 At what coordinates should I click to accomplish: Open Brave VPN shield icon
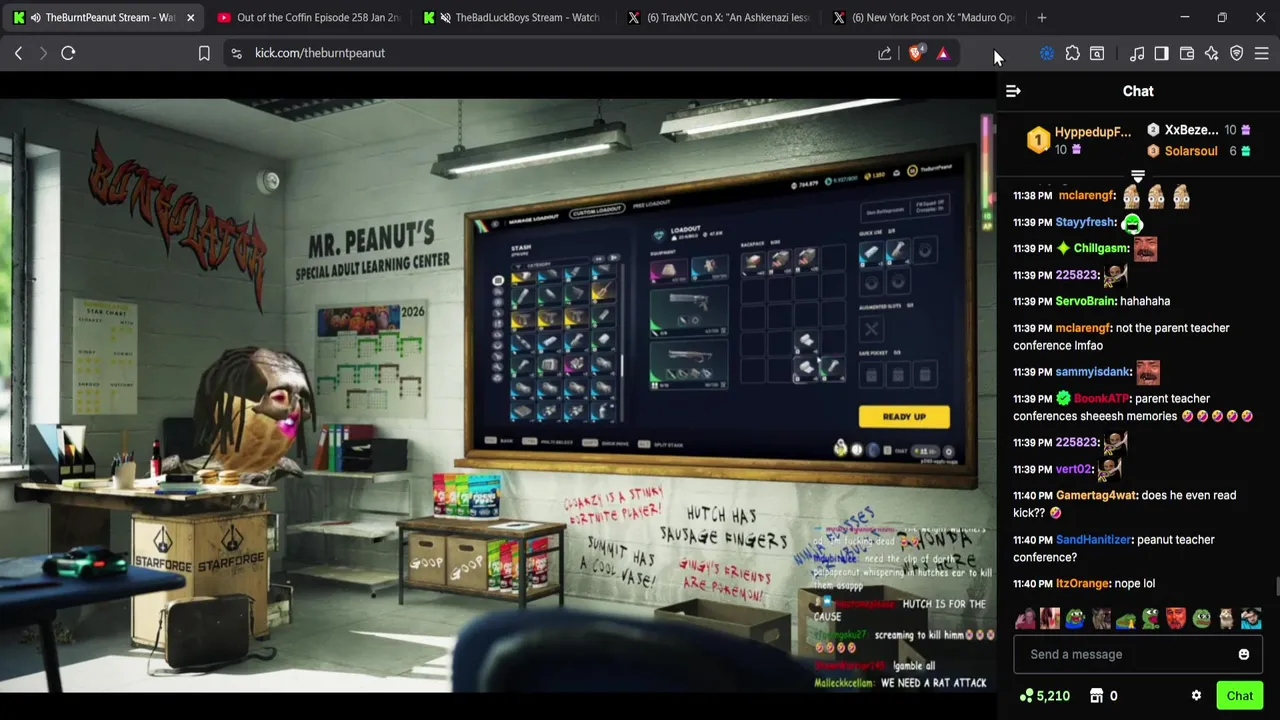click(1237, 53)
